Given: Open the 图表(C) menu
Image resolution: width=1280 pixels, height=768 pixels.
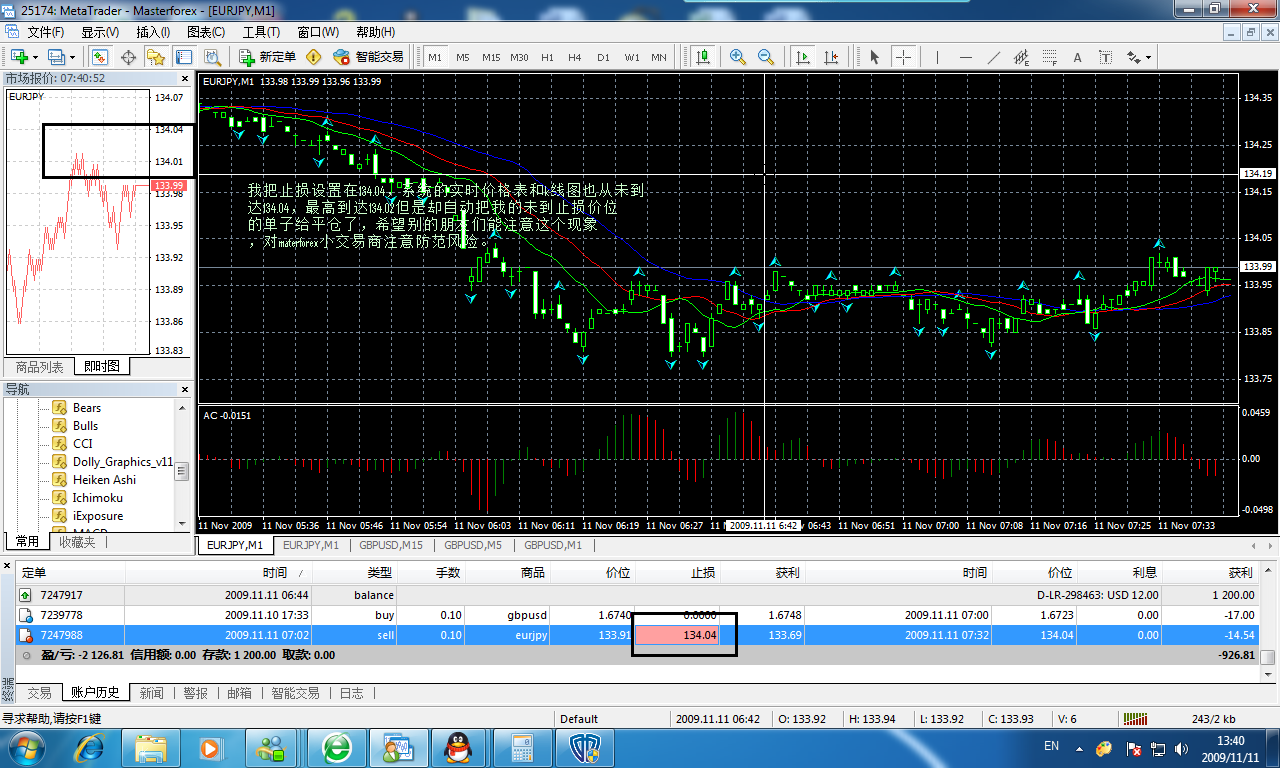Looking at the screenshot, I should pyautogui.click(x=206, y=32).
